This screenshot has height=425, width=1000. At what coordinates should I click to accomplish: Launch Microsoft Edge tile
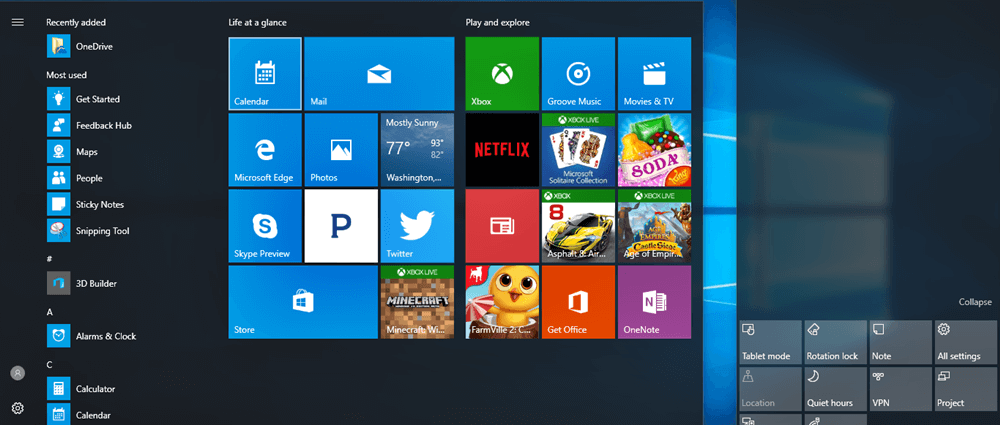tap(265, 150)
